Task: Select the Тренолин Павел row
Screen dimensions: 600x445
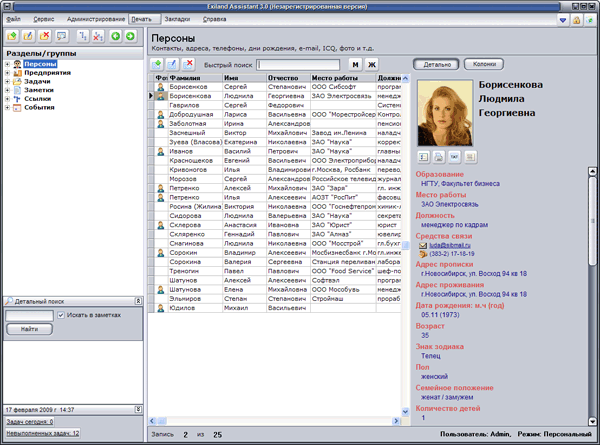Action: click(x=274, y=271)
